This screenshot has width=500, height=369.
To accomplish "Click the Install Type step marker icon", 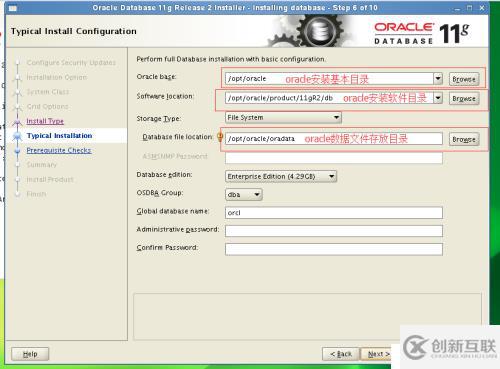I will coord(17,122).
